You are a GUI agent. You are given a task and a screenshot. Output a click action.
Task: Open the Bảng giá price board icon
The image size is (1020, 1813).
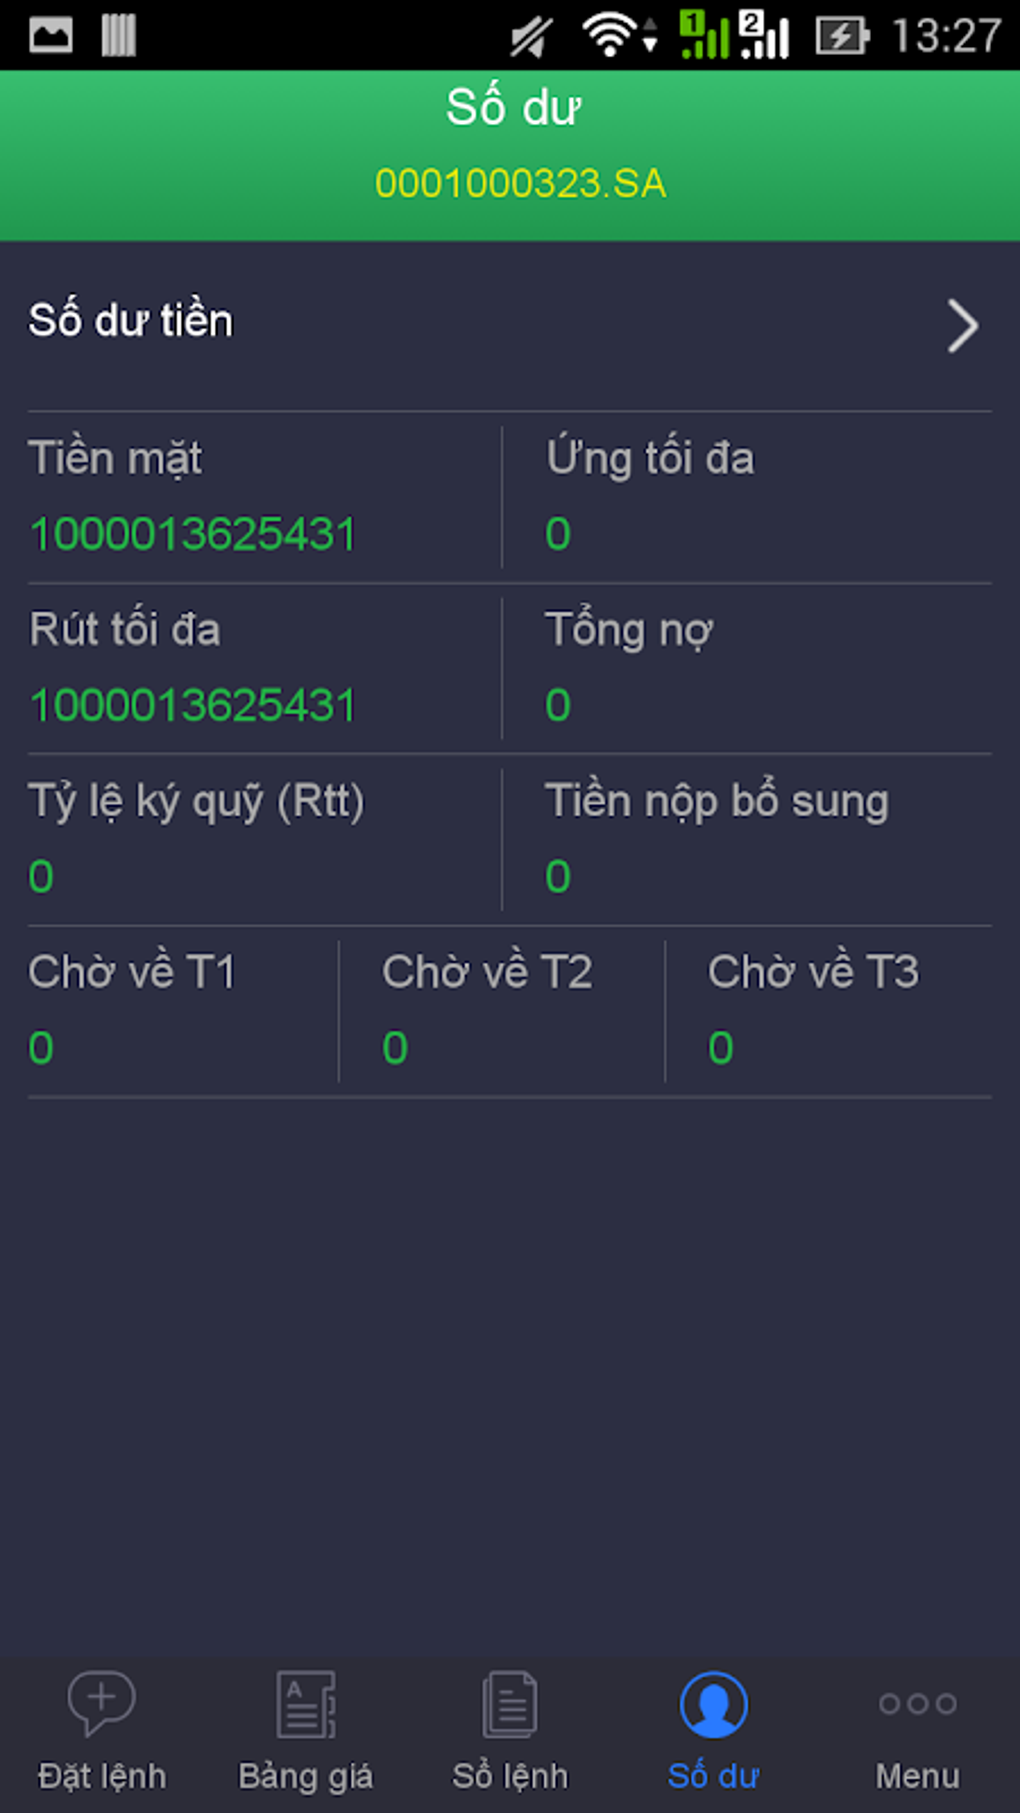(305, 1704)
